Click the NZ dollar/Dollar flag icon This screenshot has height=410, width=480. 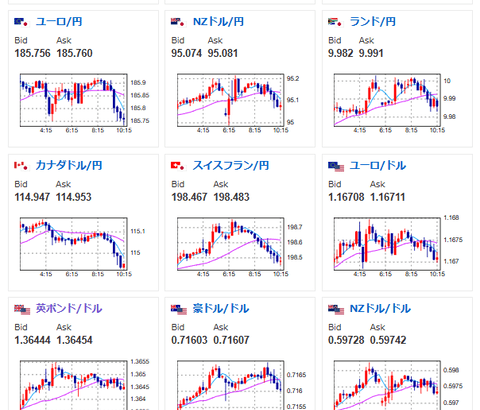pos(336,309)
